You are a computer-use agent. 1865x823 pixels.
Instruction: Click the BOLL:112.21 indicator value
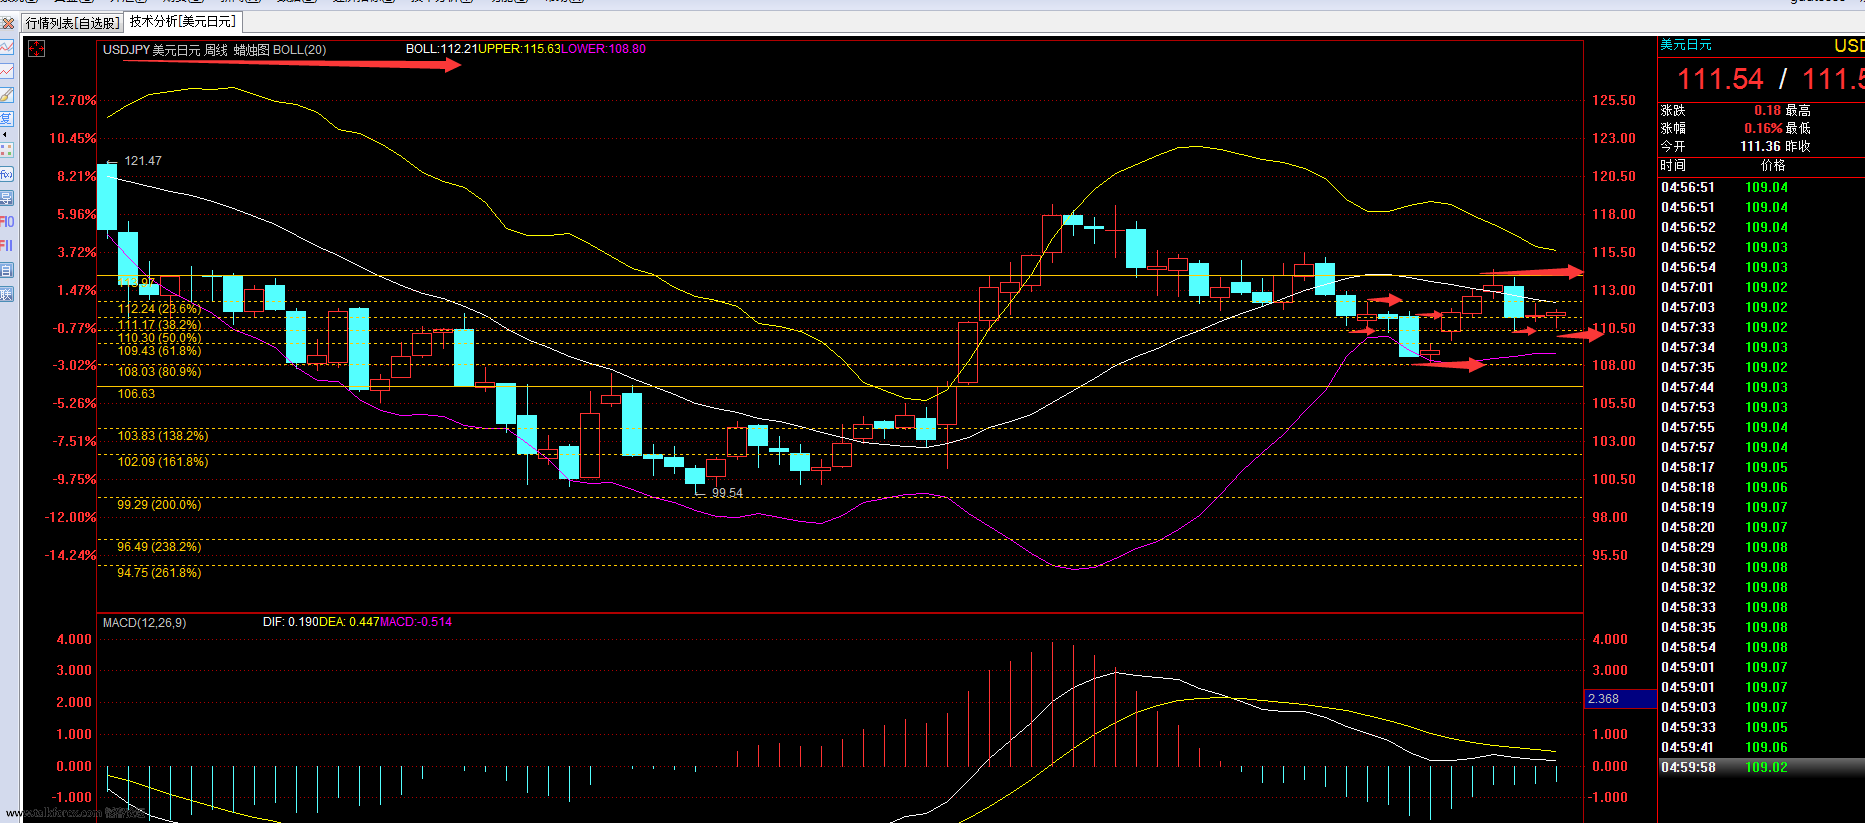(x=441, y=49)
